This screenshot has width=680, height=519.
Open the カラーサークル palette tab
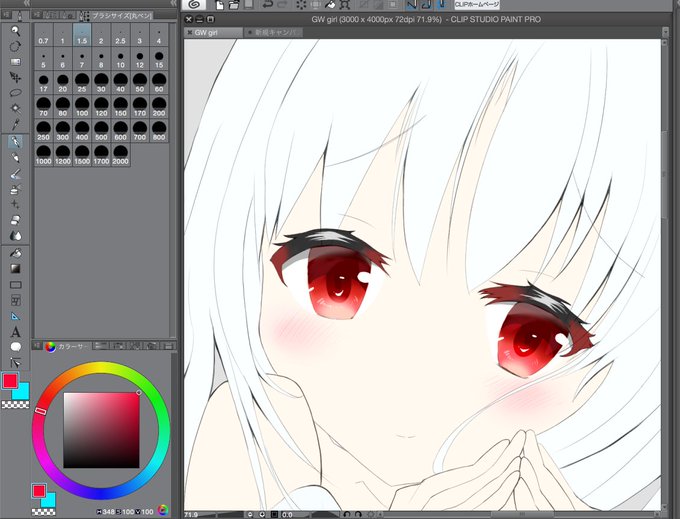(67, 346)
